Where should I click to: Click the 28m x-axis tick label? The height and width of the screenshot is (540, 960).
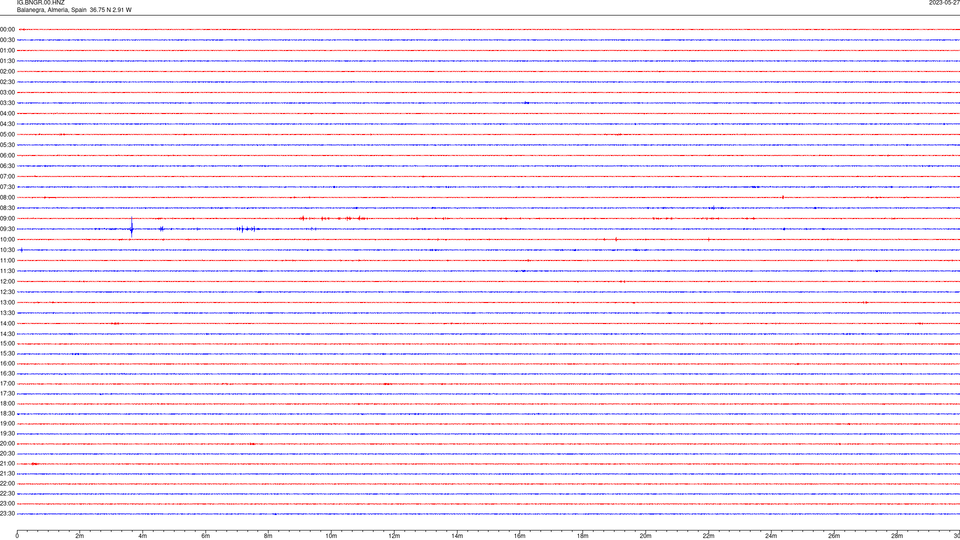[897, 536]
